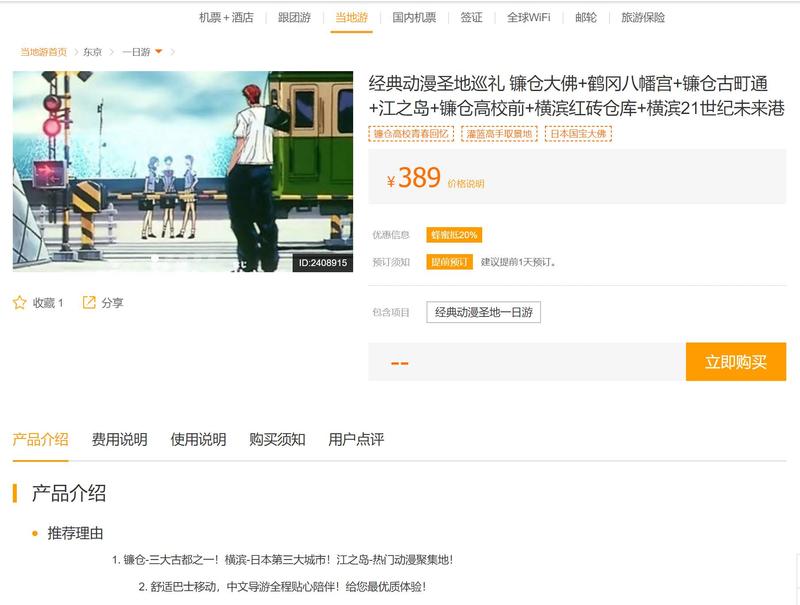Screen dimensions: 800x605
Task: Expand the 一日游 breadcrumb dropdown arrow
Action: coord(158,52)
